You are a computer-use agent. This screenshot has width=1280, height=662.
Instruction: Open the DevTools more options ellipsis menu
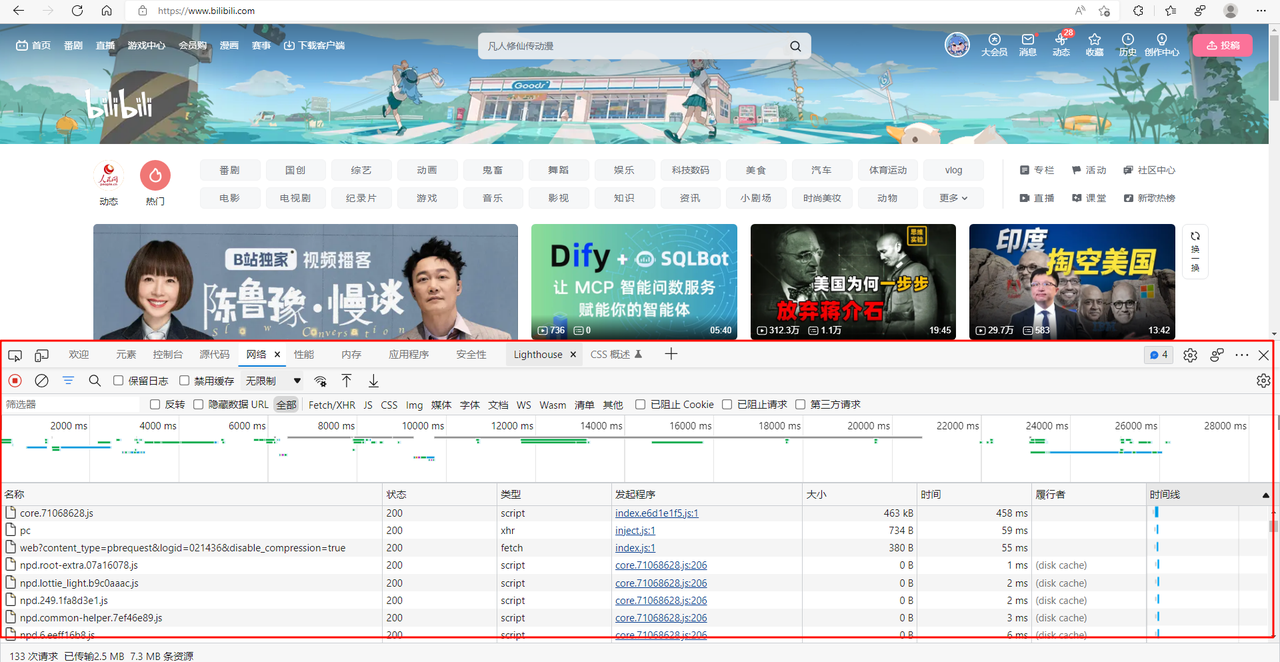[1242, 355]
